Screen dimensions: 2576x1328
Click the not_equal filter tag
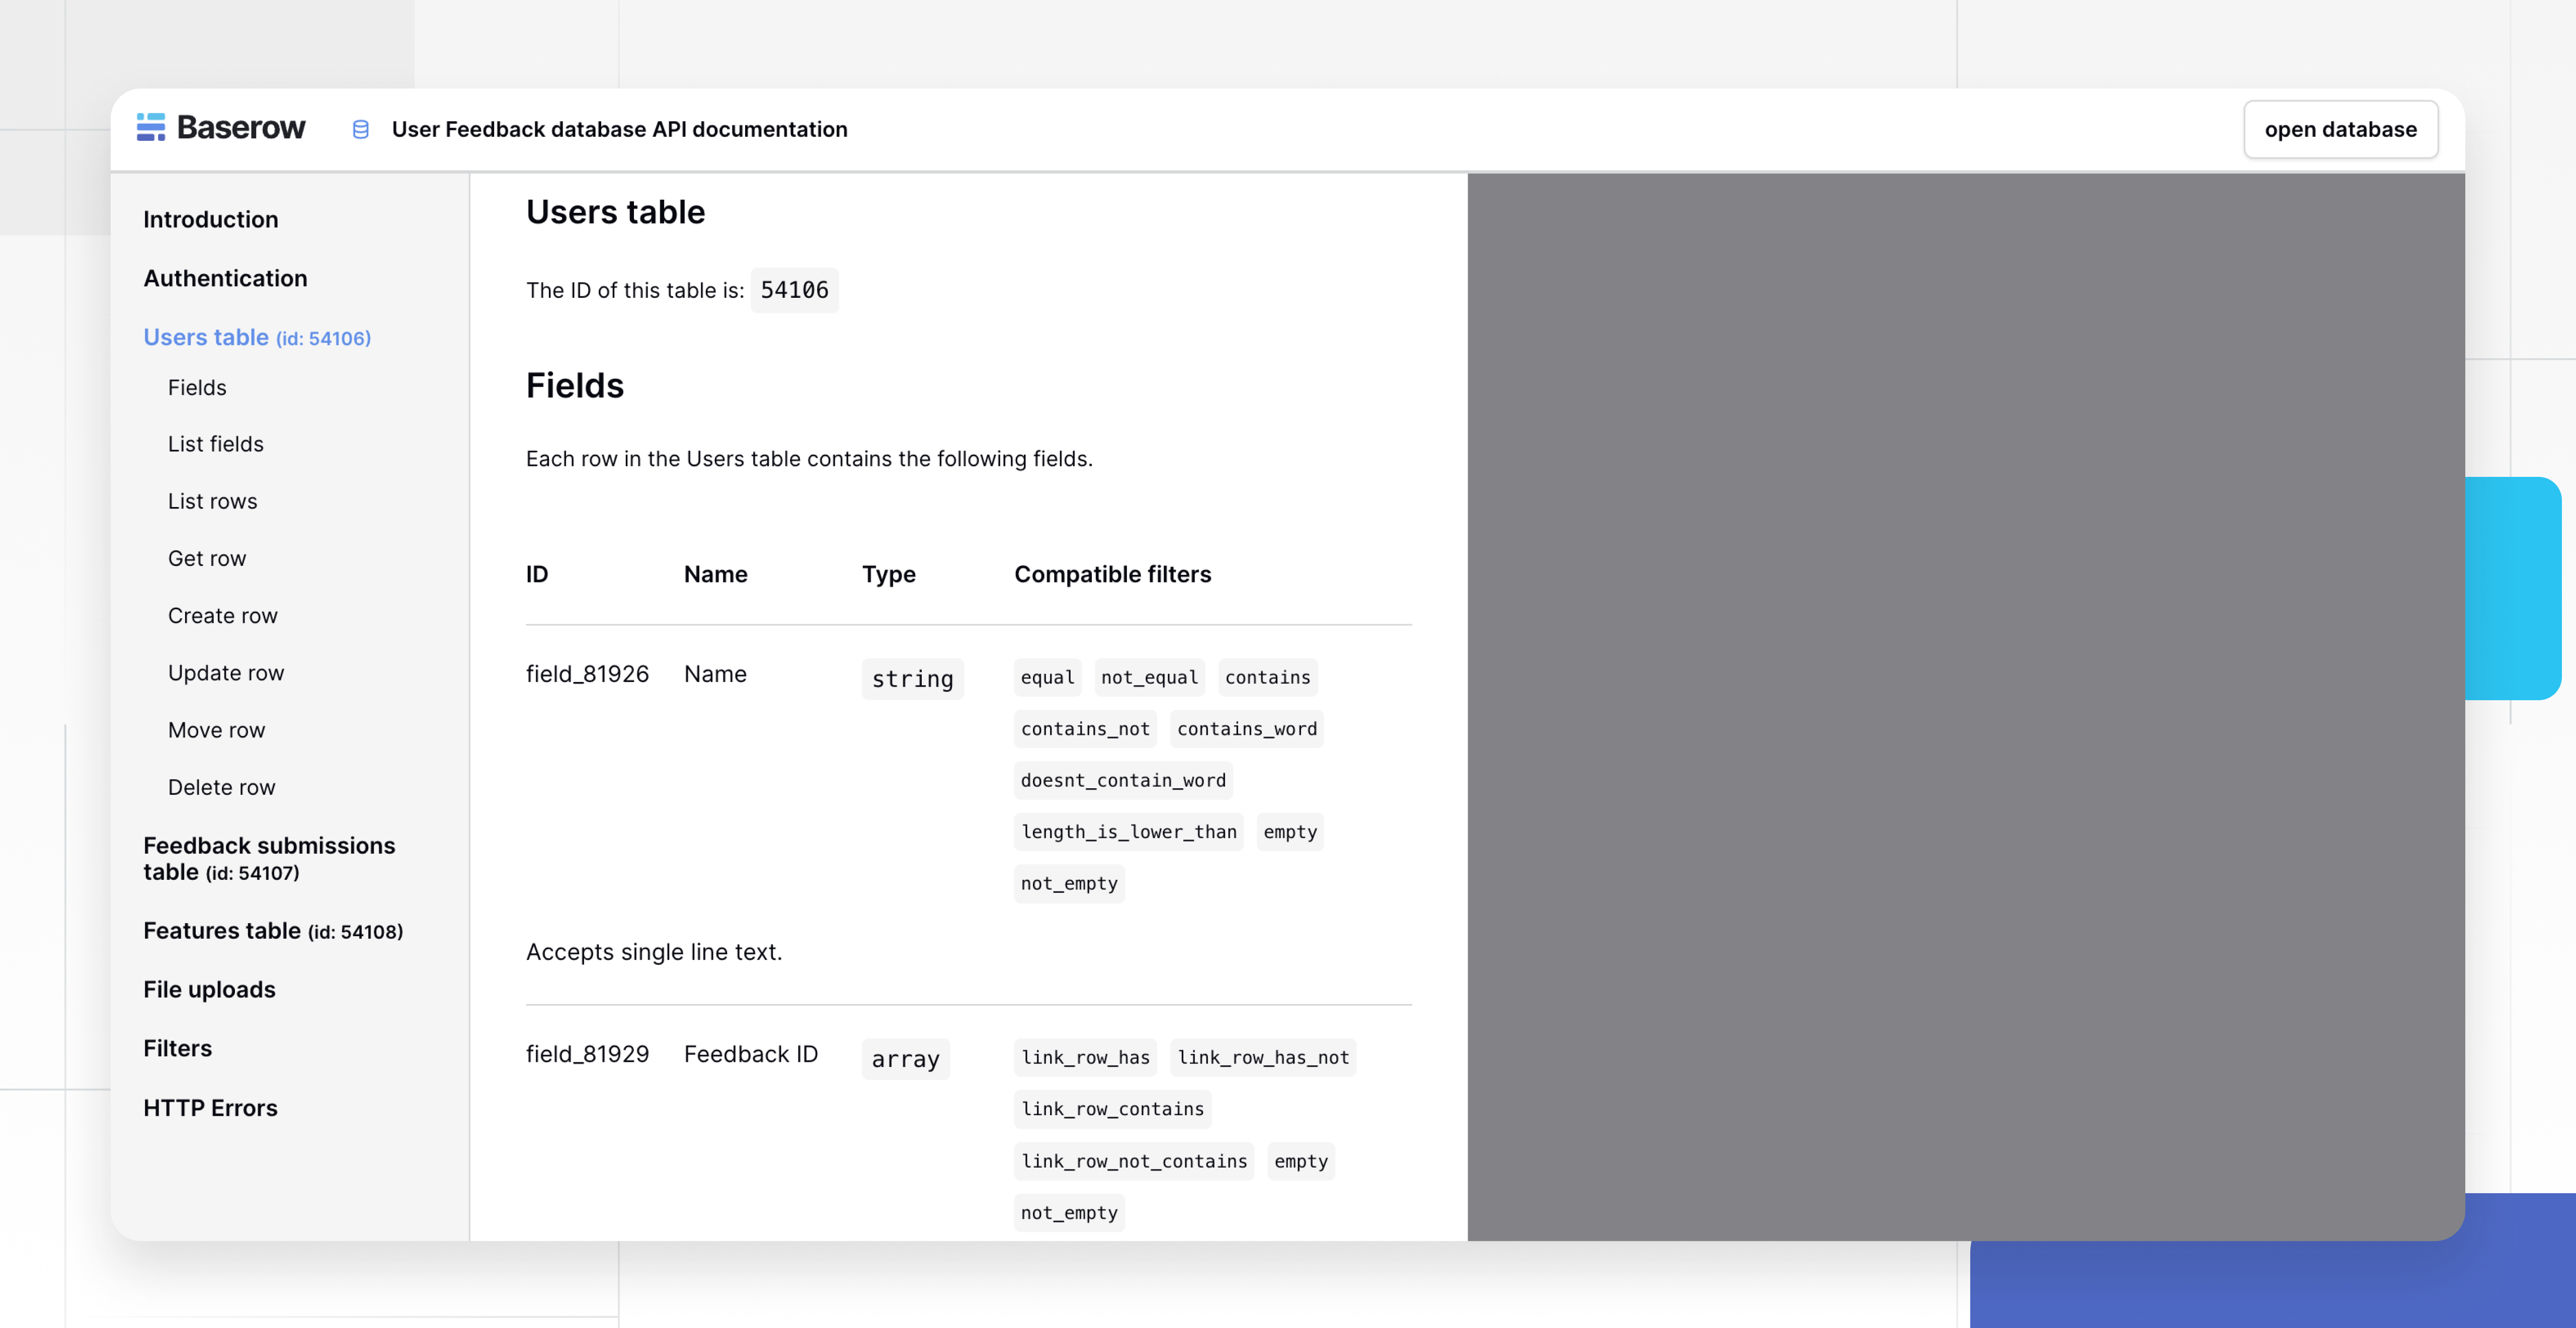1149,677
